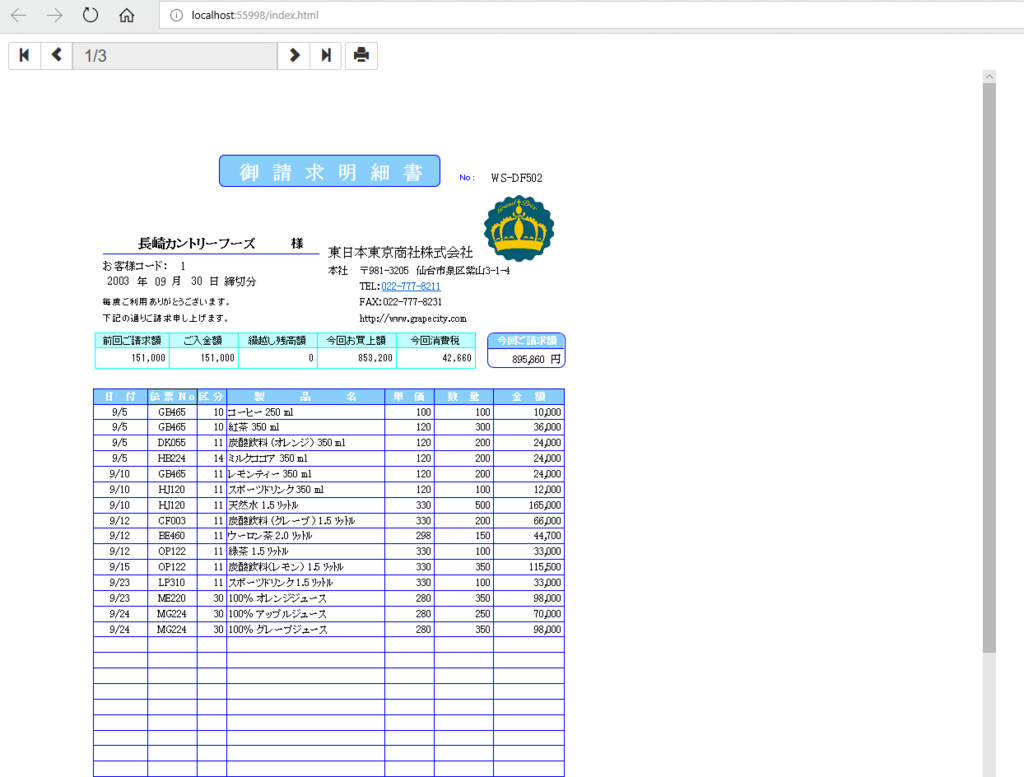Click the 今回ご請求額 label
Image resolution: width=1024 pixels, height=777 pixels.
tap(526, 340)
